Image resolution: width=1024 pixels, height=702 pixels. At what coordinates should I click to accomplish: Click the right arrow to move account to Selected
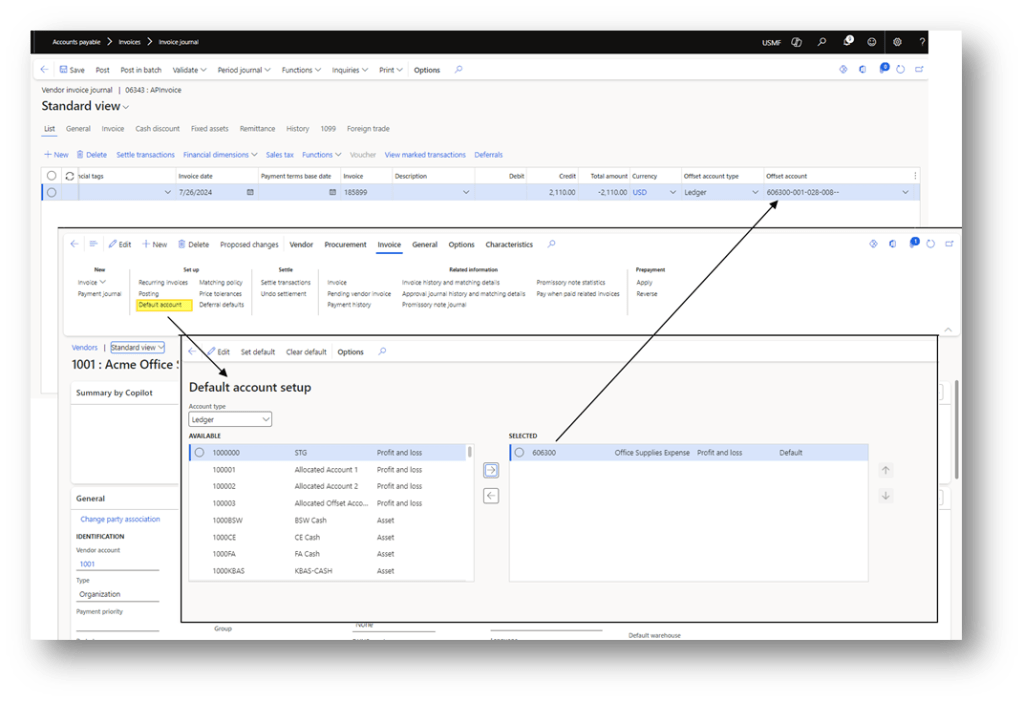(491, 470)
